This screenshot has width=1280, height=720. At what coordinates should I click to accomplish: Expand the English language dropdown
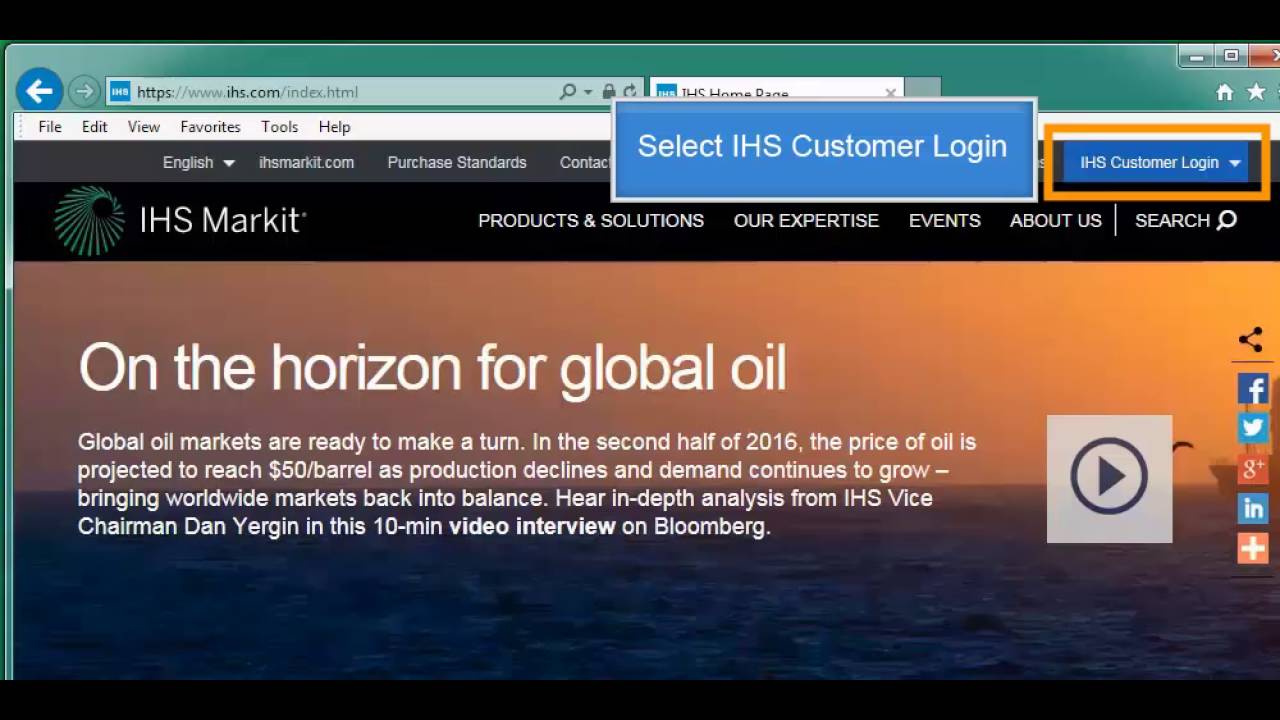click(198, 162)
